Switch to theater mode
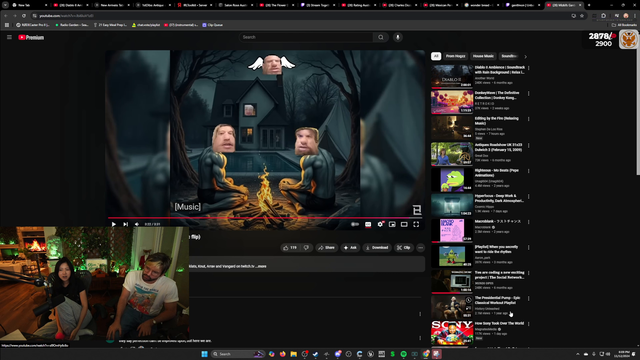 click(404, 224)
